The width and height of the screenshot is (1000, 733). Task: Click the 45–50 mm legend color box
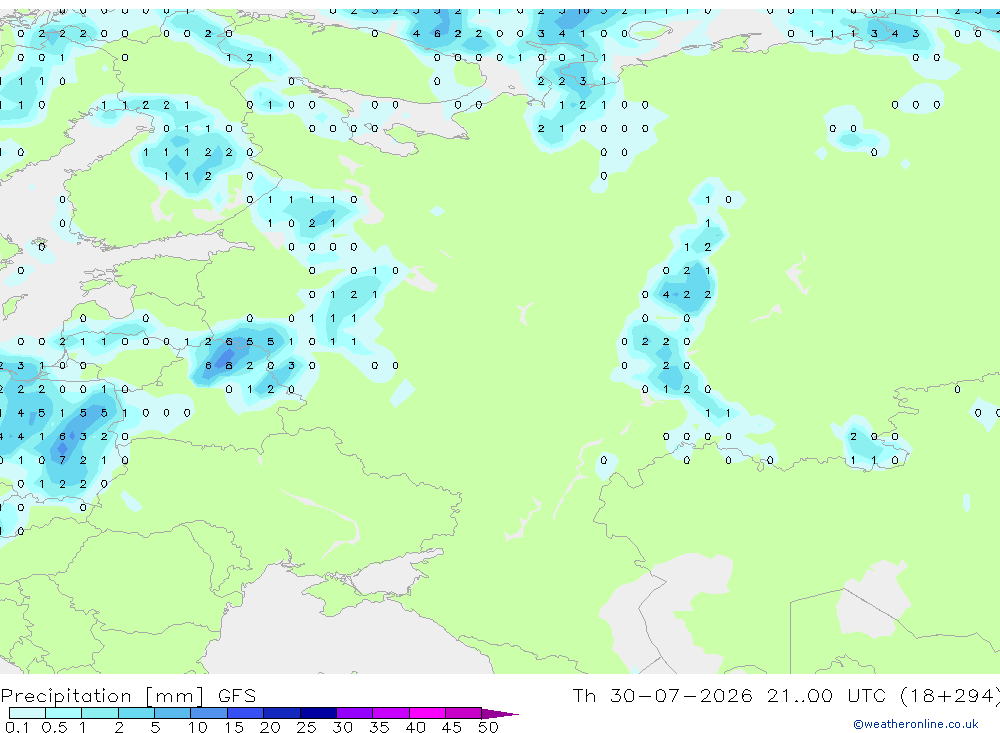point(464,713)
